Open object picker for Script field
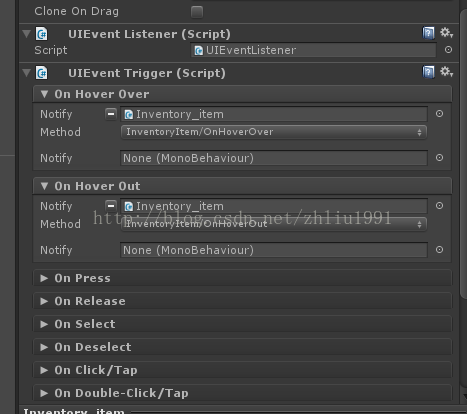The height and width of the screenshot is (414, 467). click(x=448, y=50)
